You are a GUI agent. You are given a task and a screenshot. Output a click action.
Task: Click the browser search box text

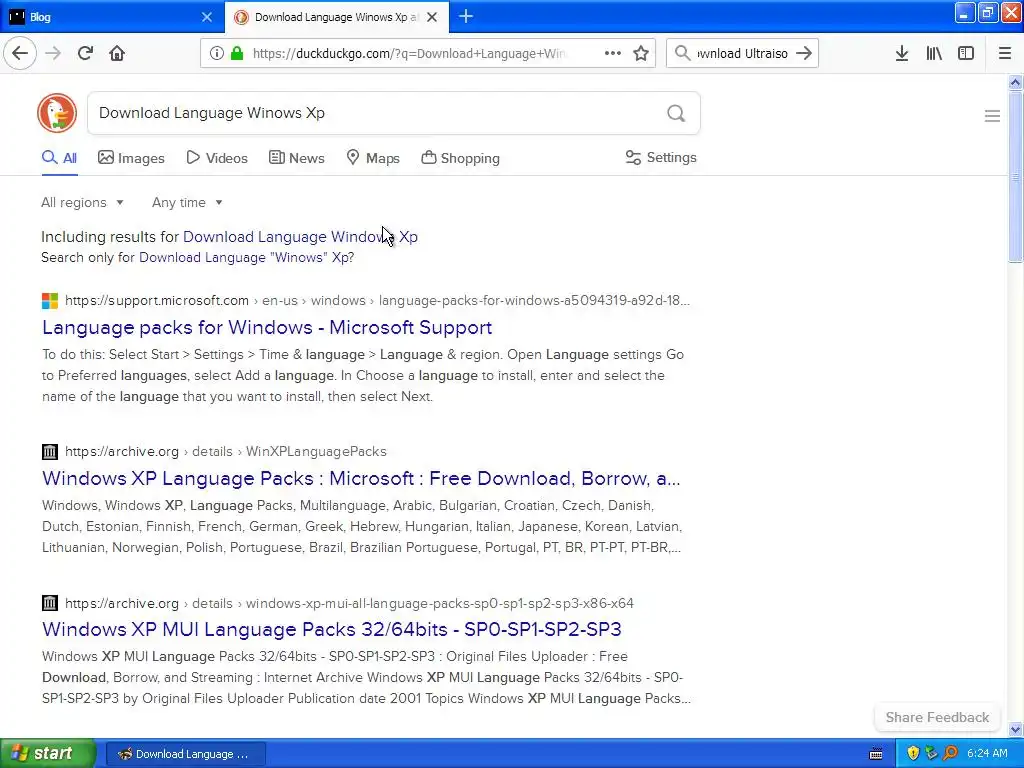[743, 54]
